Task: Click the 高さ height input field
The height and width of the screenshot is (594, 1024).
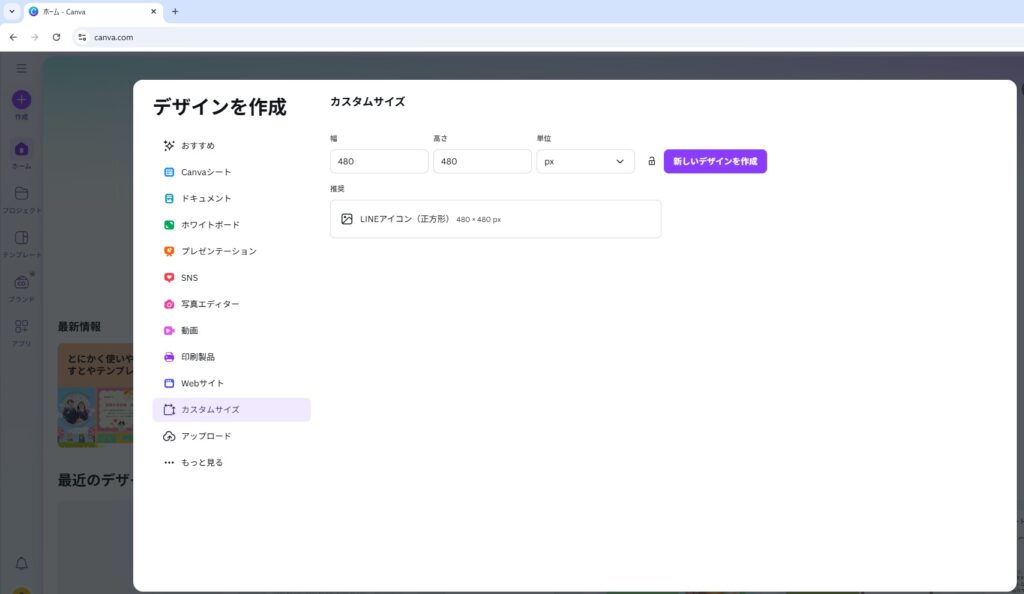Action: pyautogui.click(x=482, y=161)
